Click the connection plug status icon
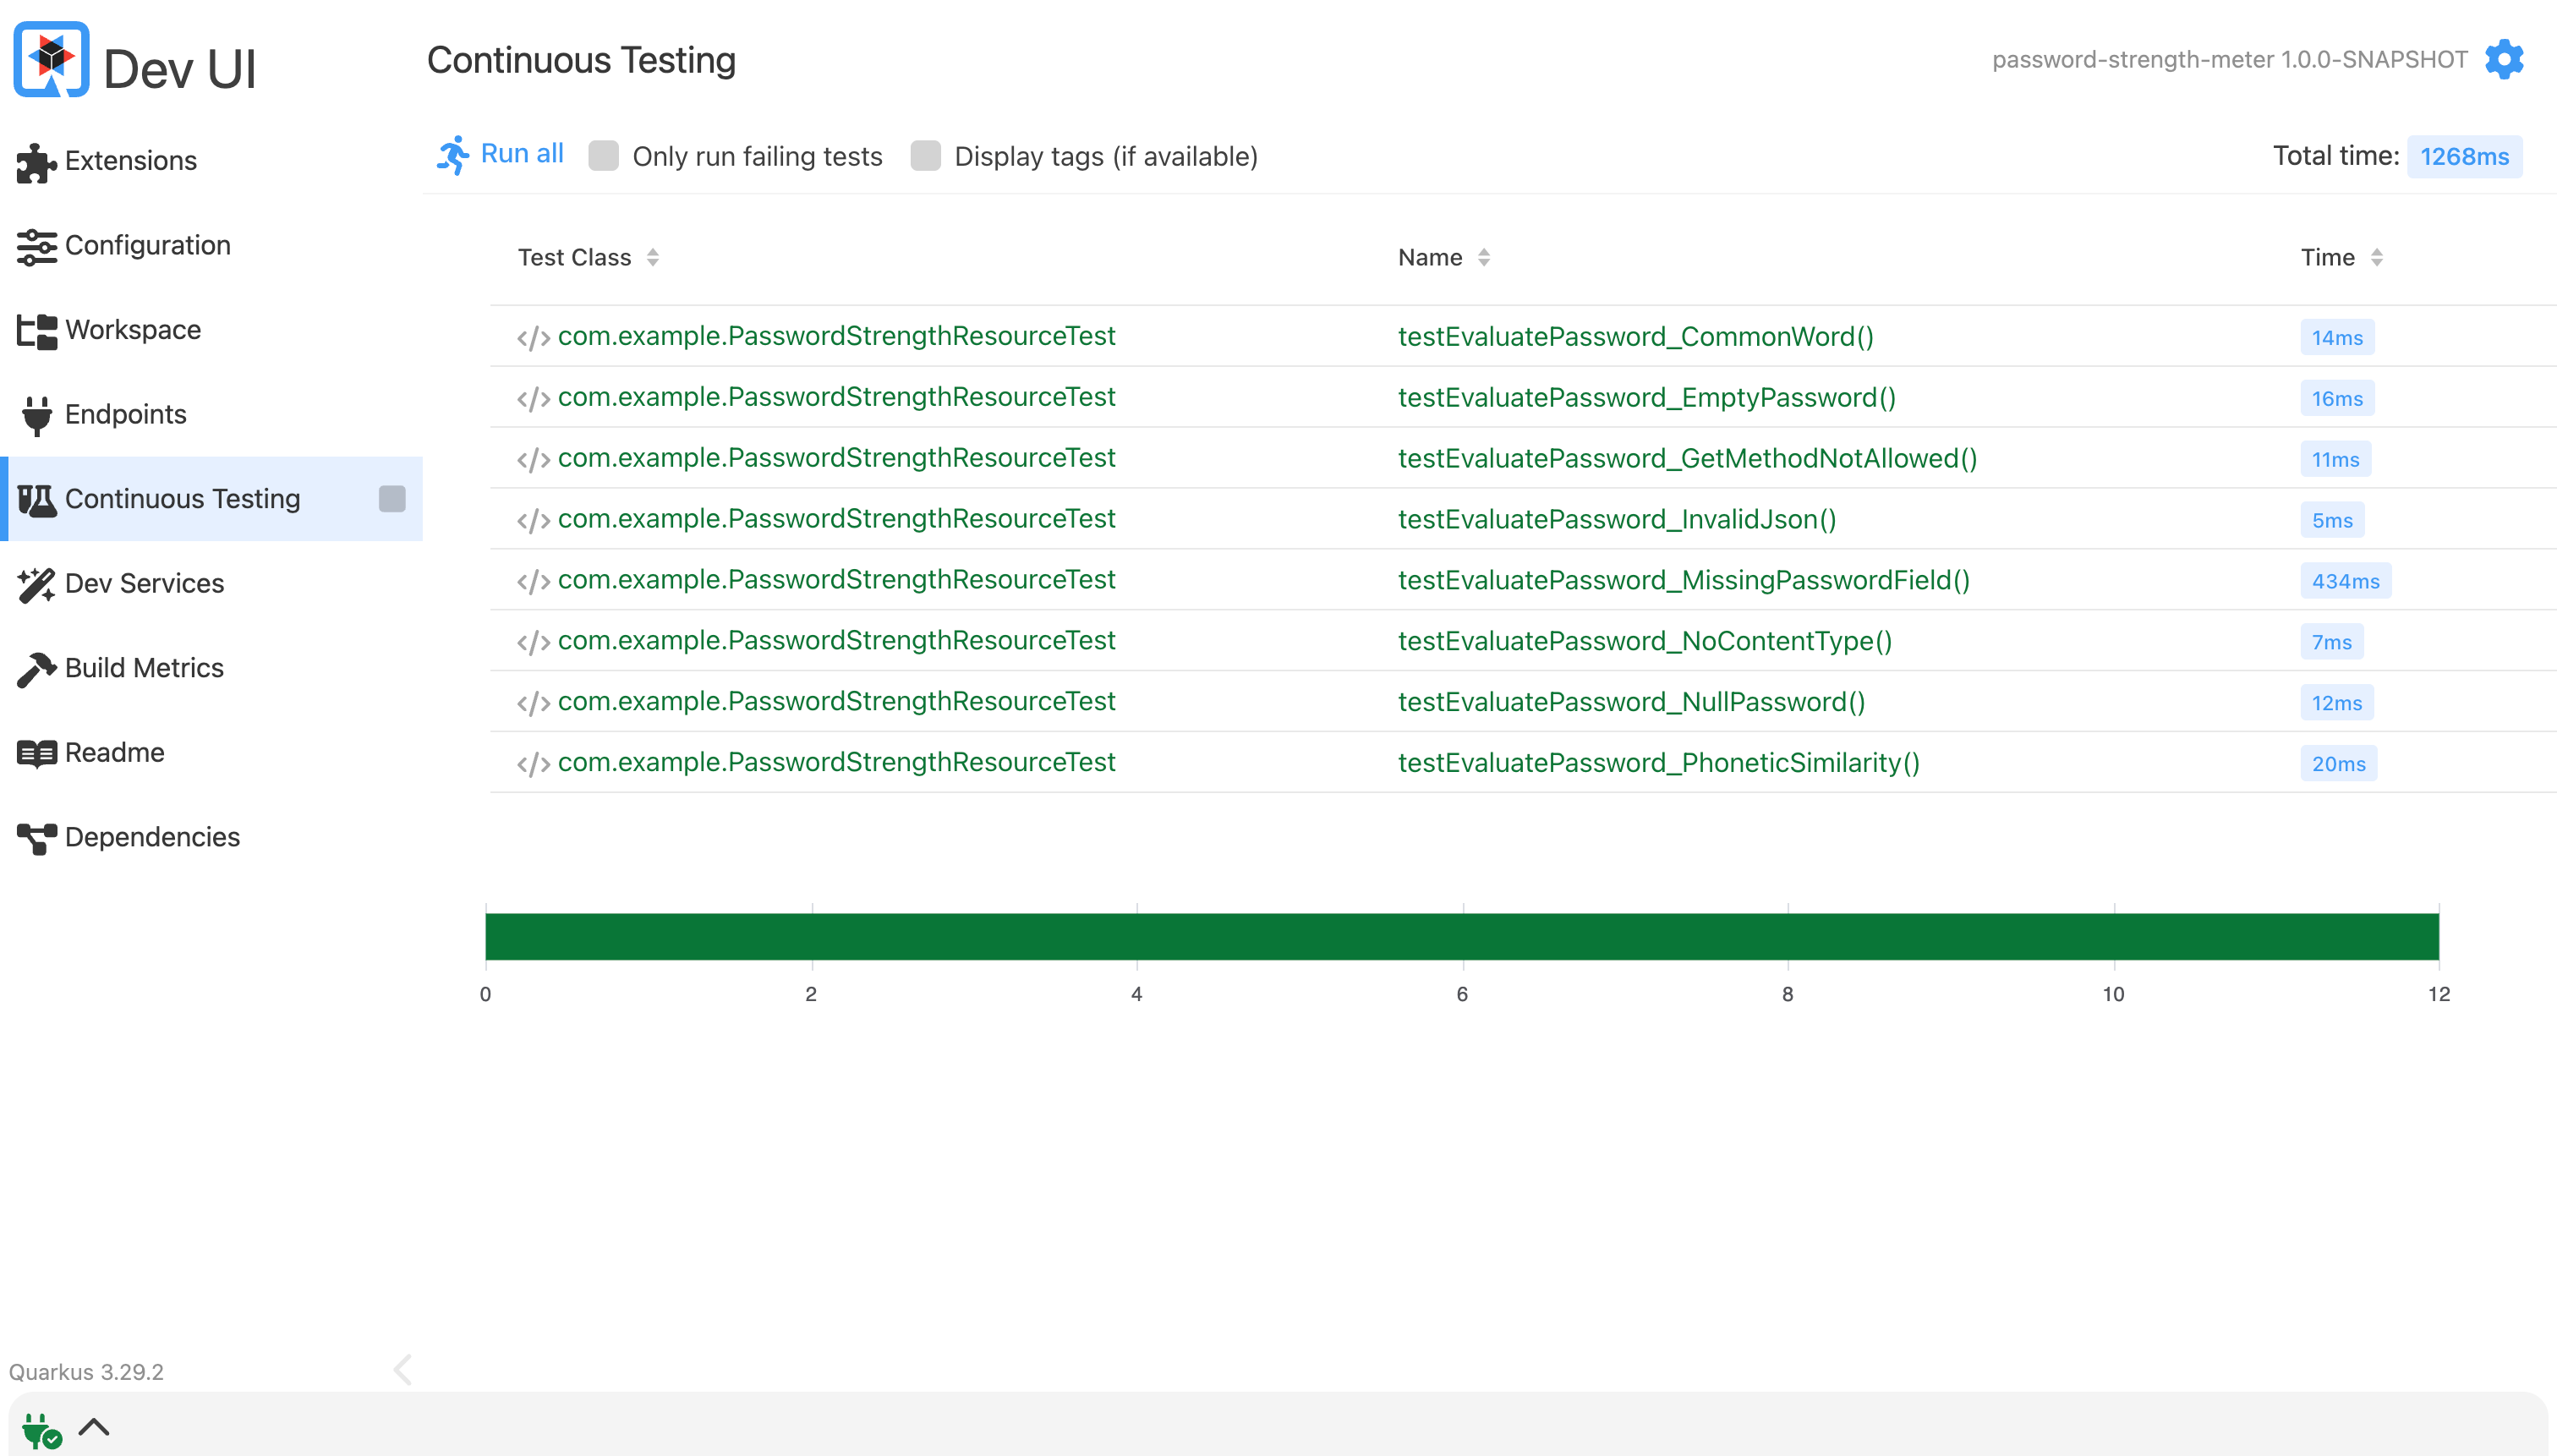Image resolution: width=2557 pixels, height=1456 pixels. (41, 1430)
